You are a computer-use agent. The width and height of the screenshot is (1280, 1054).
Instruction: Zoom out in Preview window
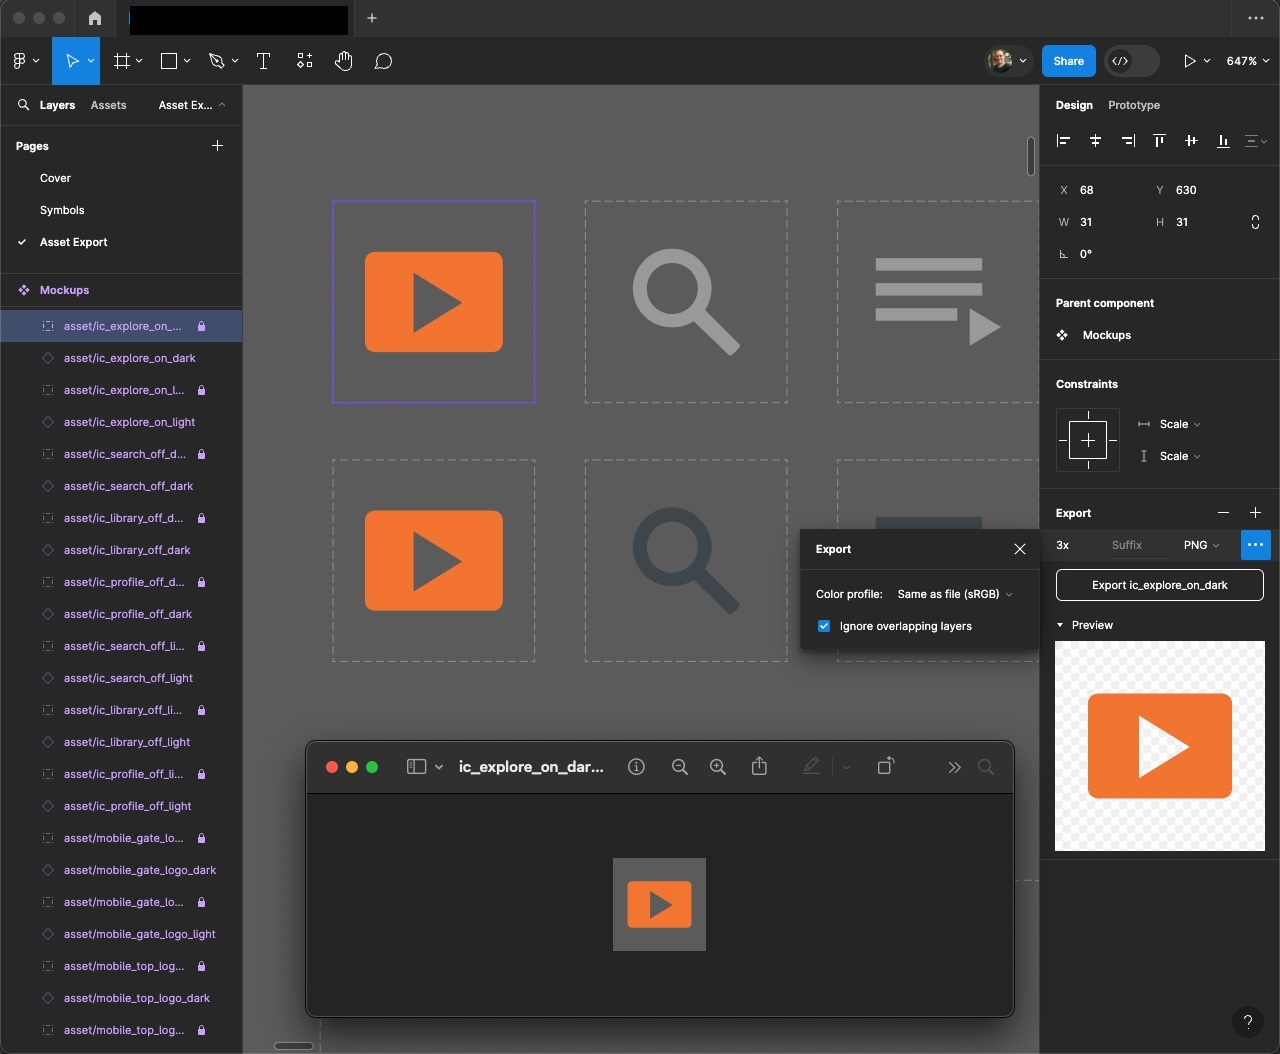680,767
